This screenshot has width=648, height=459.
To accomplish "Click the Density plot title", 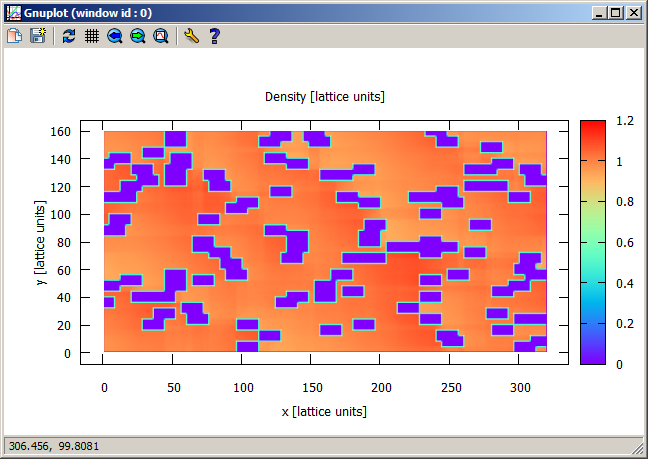I will click(x=324, y=97).
